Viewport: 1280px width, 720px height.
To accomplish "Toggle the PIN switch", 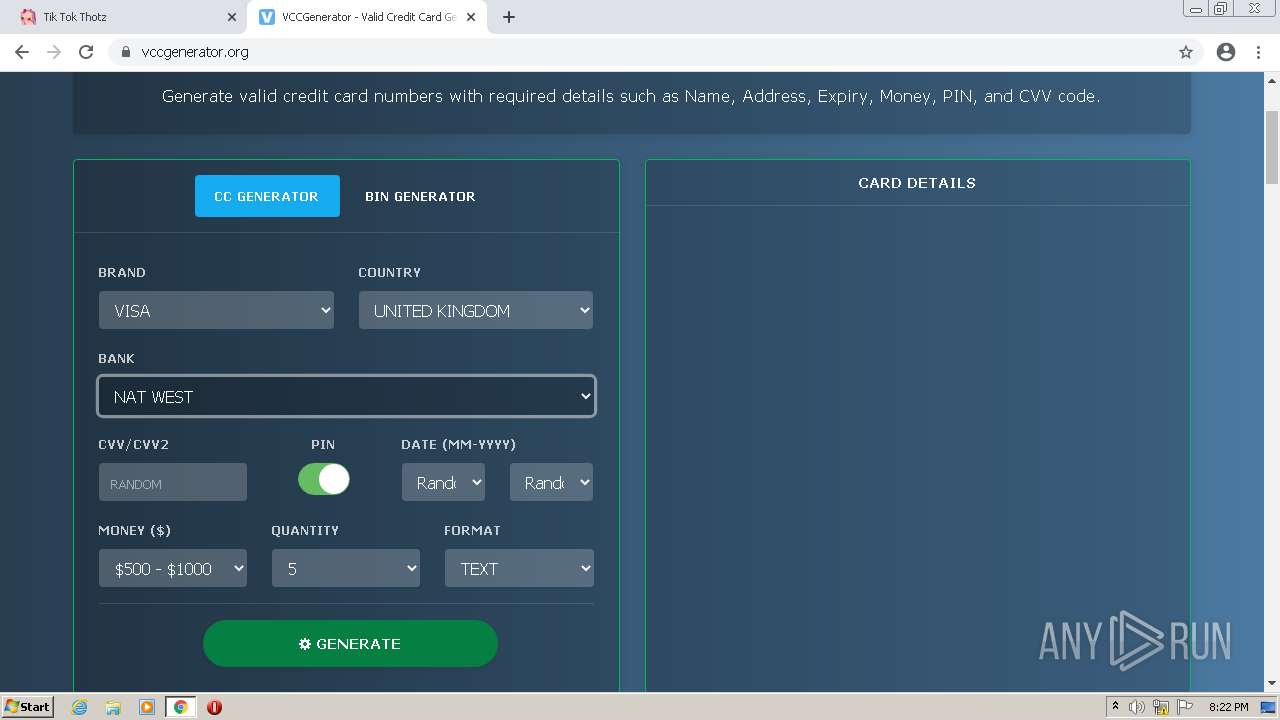I will (324, 479).
